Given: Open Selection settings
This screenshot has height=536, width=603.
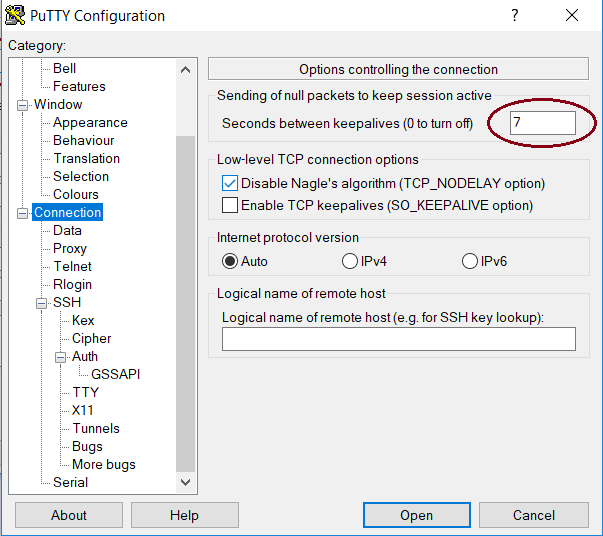Looking at the screenshot, I should pos(81,176).
